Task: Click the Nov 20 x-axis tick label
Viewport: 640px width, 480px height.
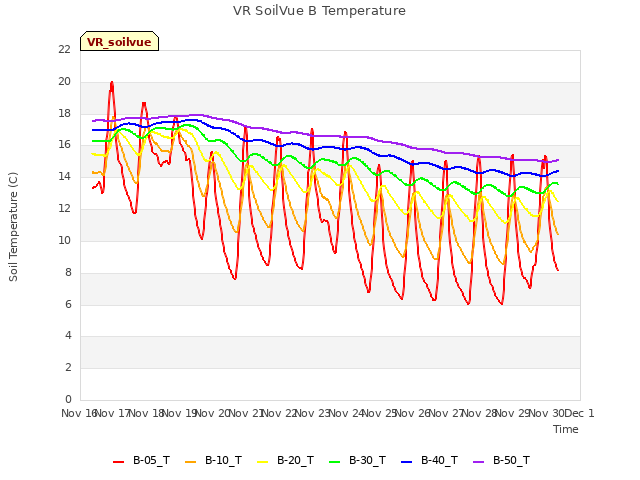Action: pyautogui.click(x=213, y=413)
